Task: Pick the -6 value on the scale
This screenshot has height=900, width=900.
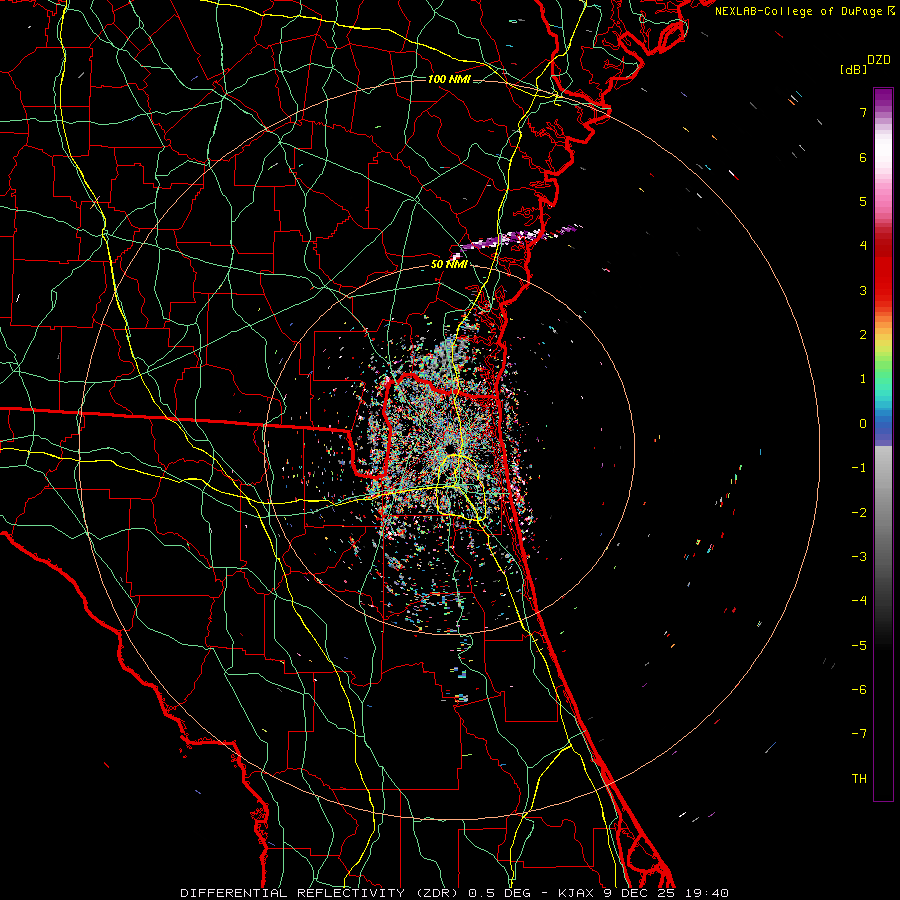Action: click(x=859, y=690)
